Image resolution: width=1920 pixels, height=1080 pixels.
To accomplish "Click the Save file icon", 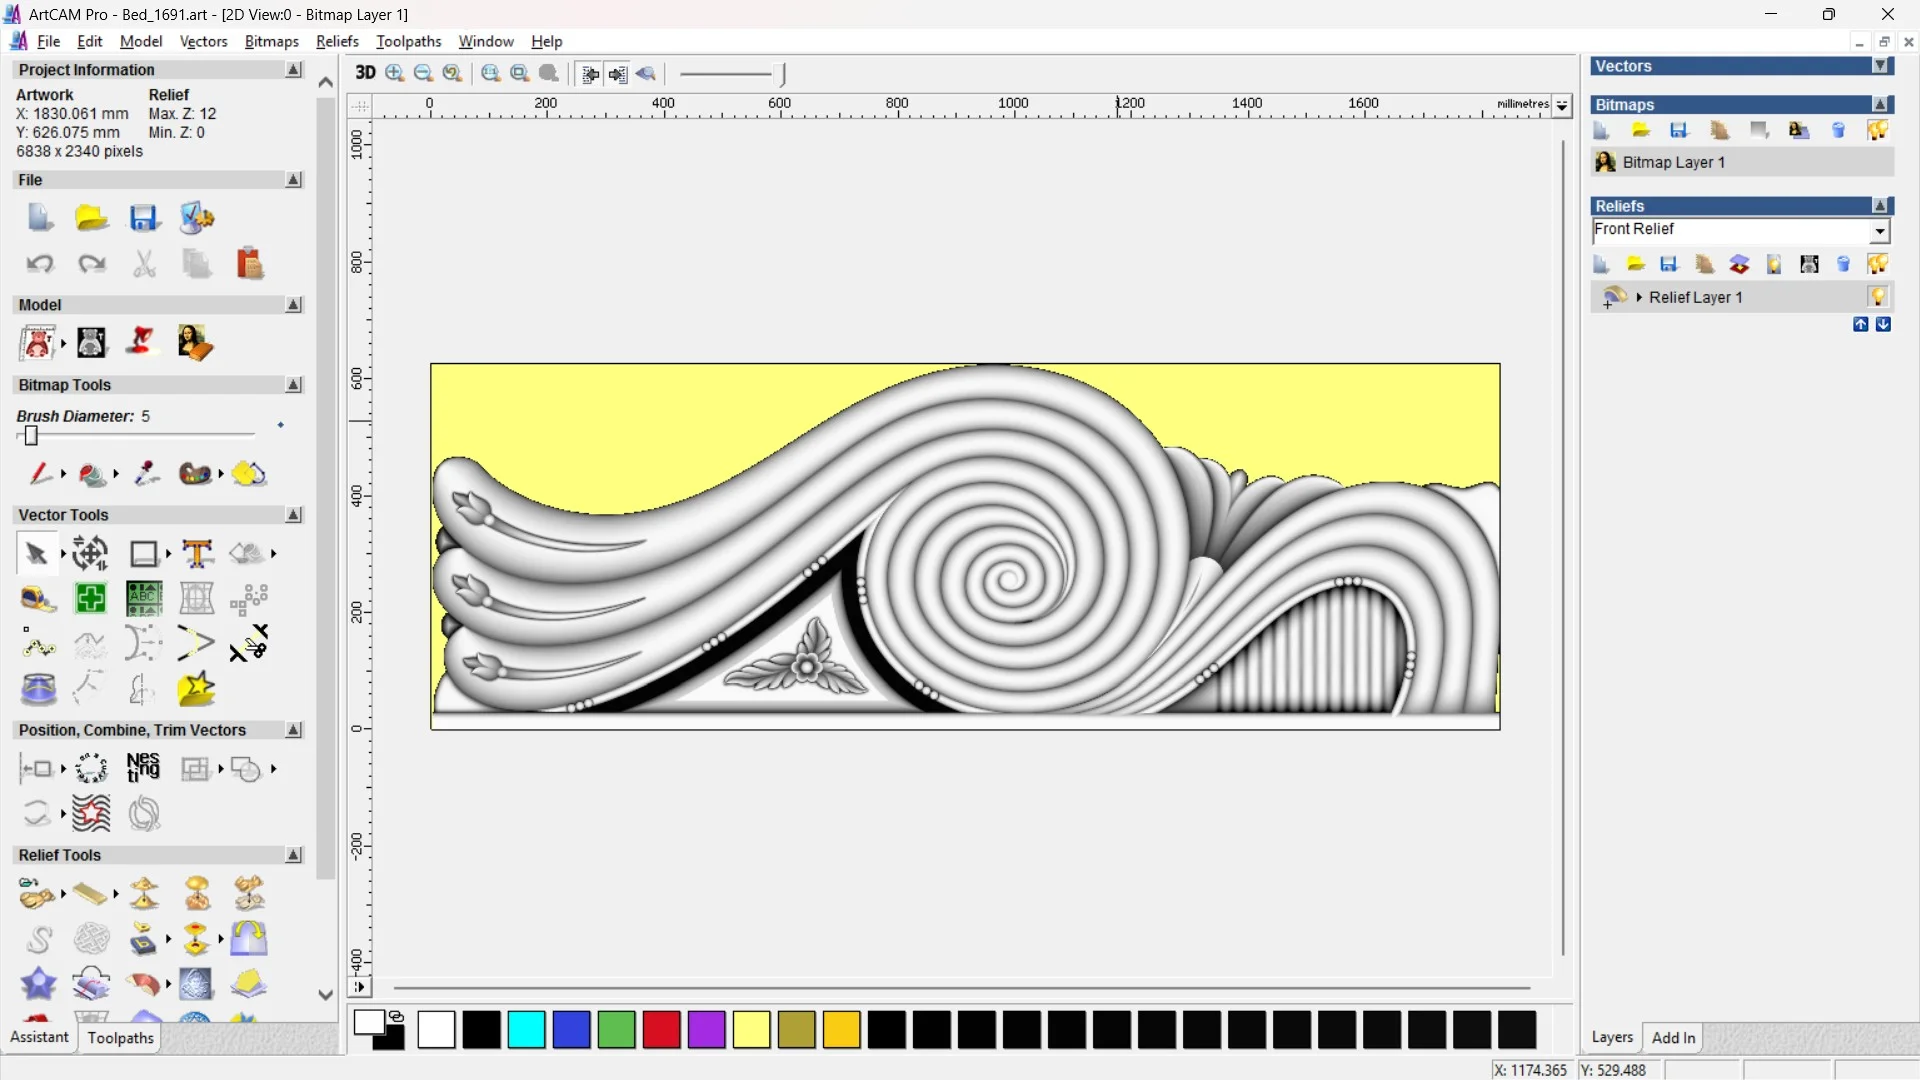I will click(x=144, y=218).
